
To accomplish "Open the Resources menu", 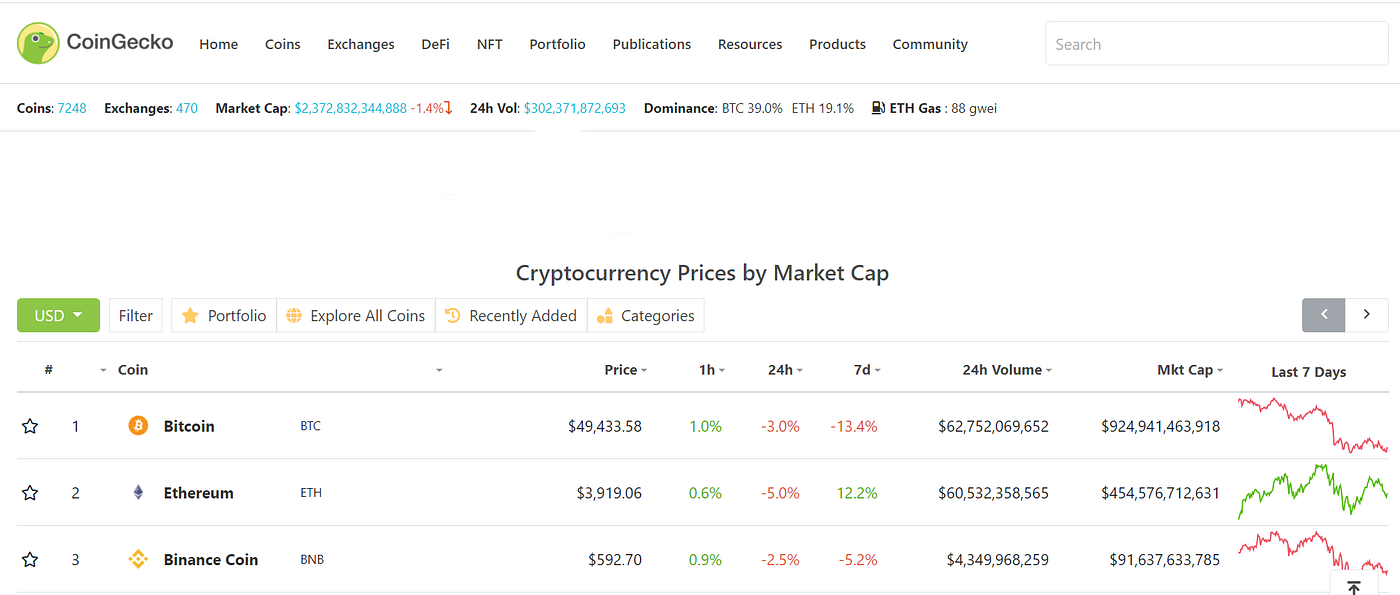I will coord(750,44).
